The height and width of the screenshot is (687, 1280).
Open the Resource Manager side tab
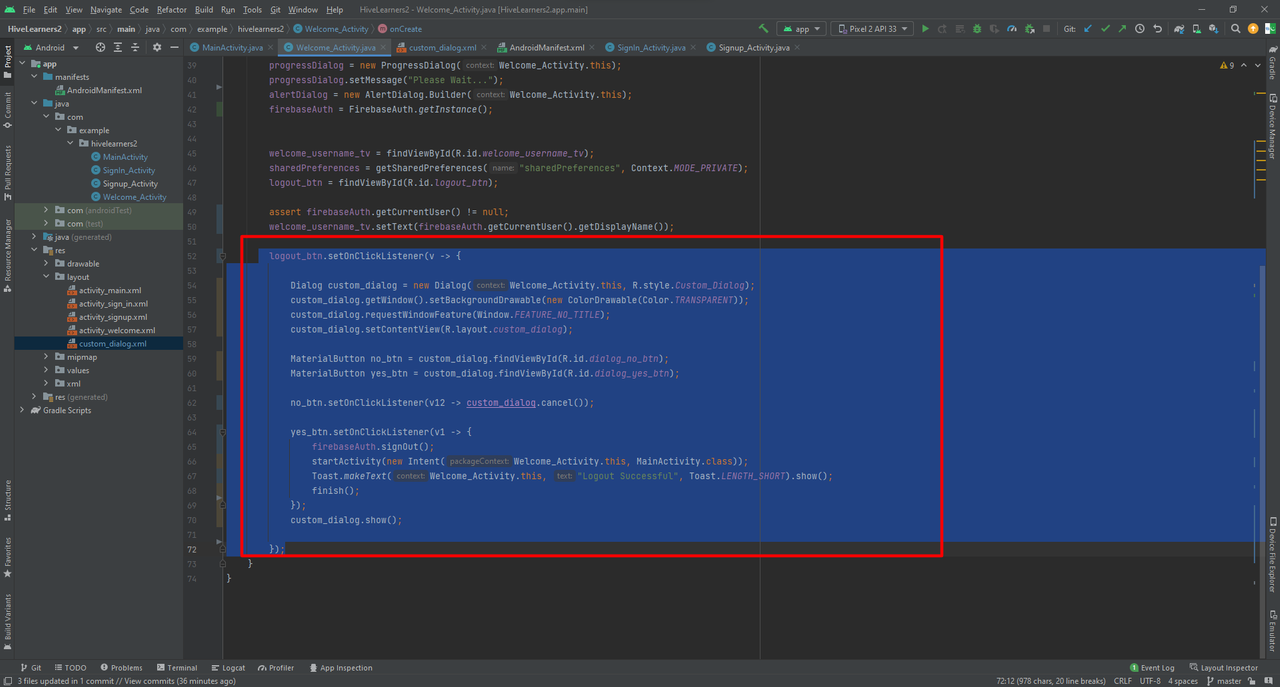pyautogui.click(x=7, y=256)
